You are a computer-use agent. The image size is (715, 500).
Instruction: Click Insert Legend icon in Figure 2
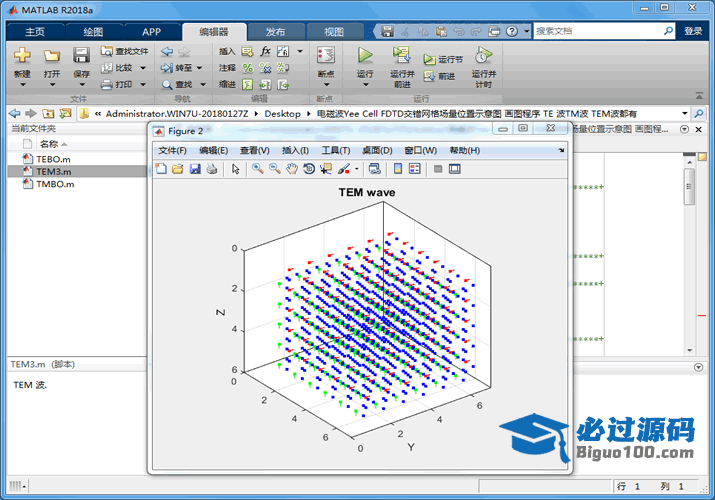point(415,169)
